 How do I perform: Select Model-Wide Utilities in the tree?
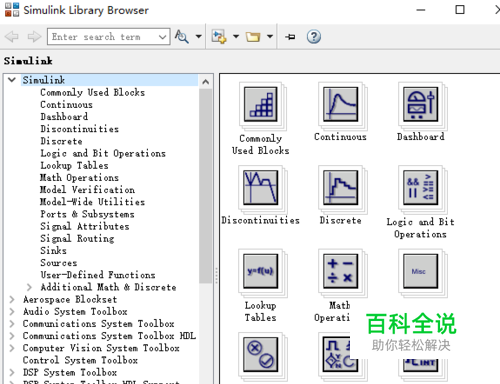coord(92,202)
